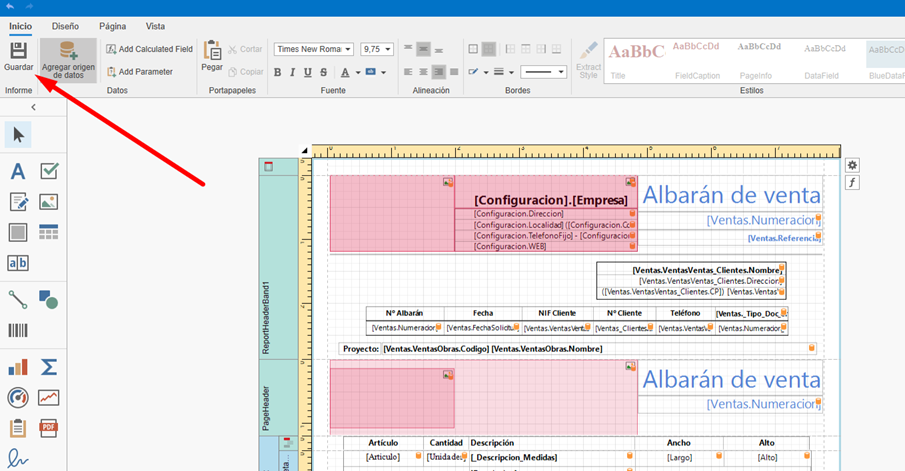Click Extract Style button
This screenshot has width=905, height=471.
[589, 60]
